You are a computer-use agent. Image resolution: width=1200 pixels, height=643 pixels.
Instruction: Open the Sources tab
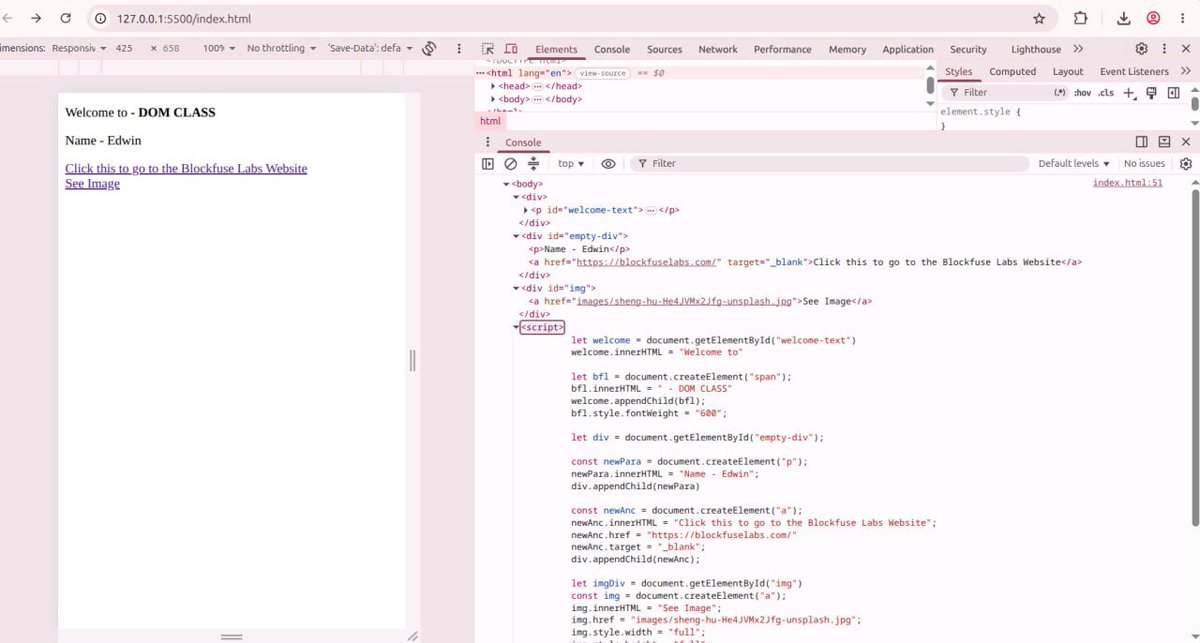664,49
